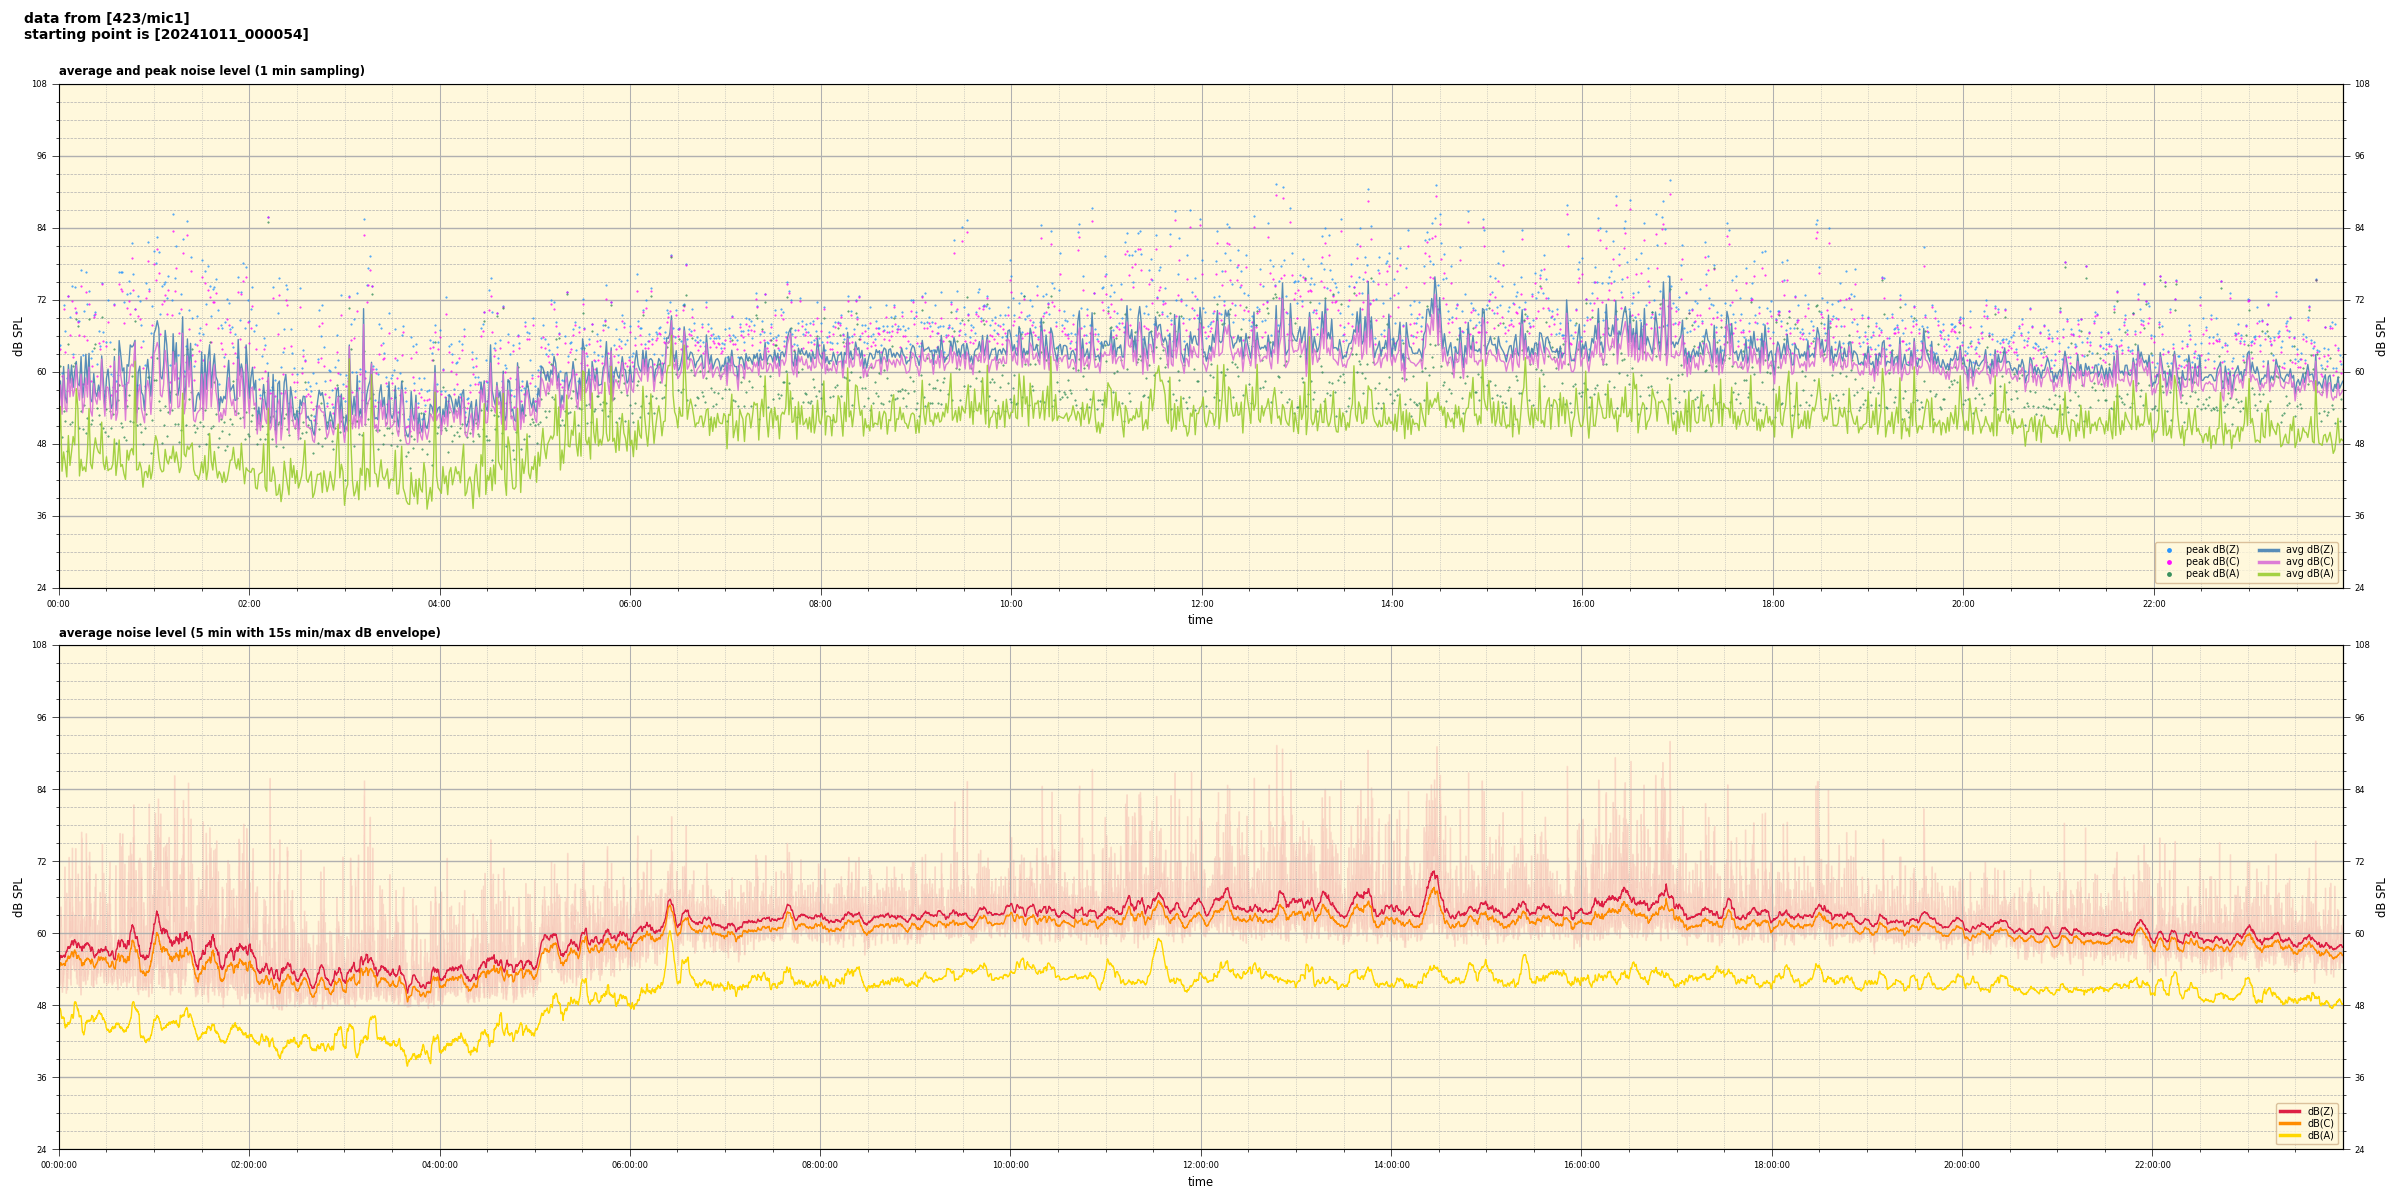Click the 18:00:00 tick on lower time axis
This screenshot has width=2400, height=1200.
pyautogui.click(x=1772, y=1165)
